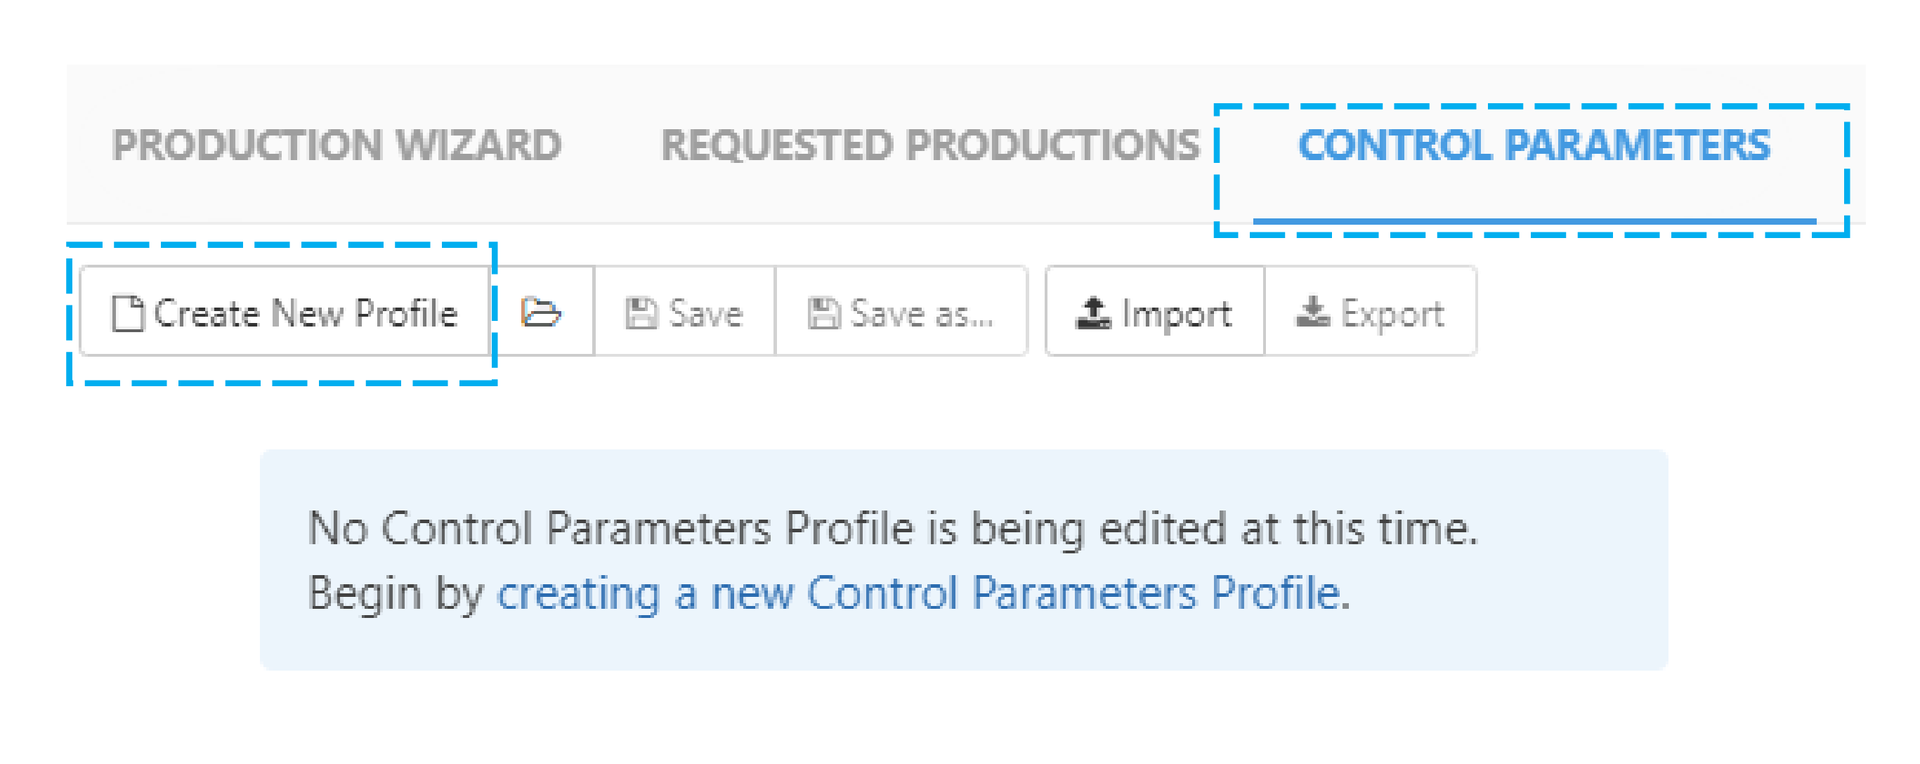Click the Export button

[x=1371, y=312]
